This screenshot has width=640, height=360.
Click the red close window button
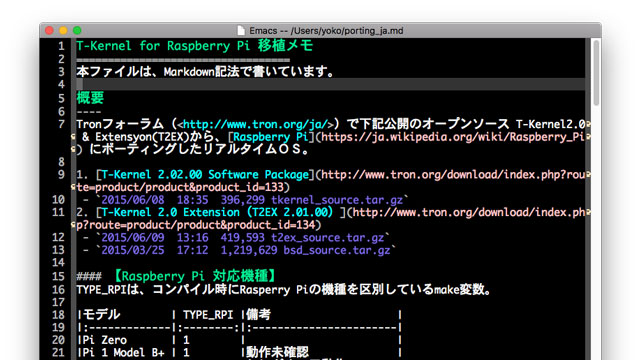[49, 31]
